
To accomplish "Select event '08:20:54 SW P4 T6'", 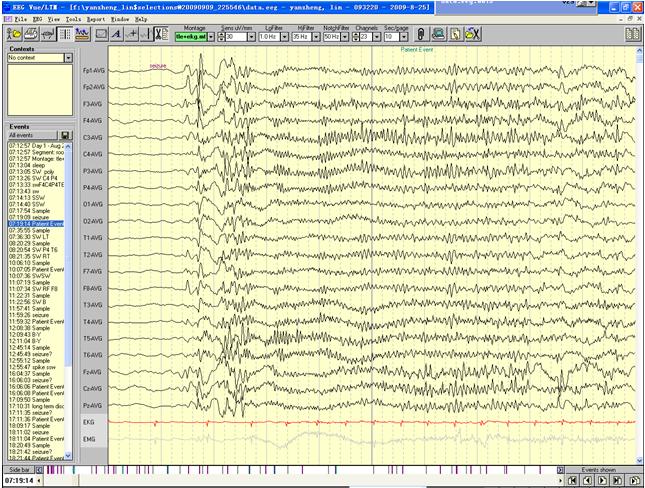I will pyautogui.click(x=36, y=250).
